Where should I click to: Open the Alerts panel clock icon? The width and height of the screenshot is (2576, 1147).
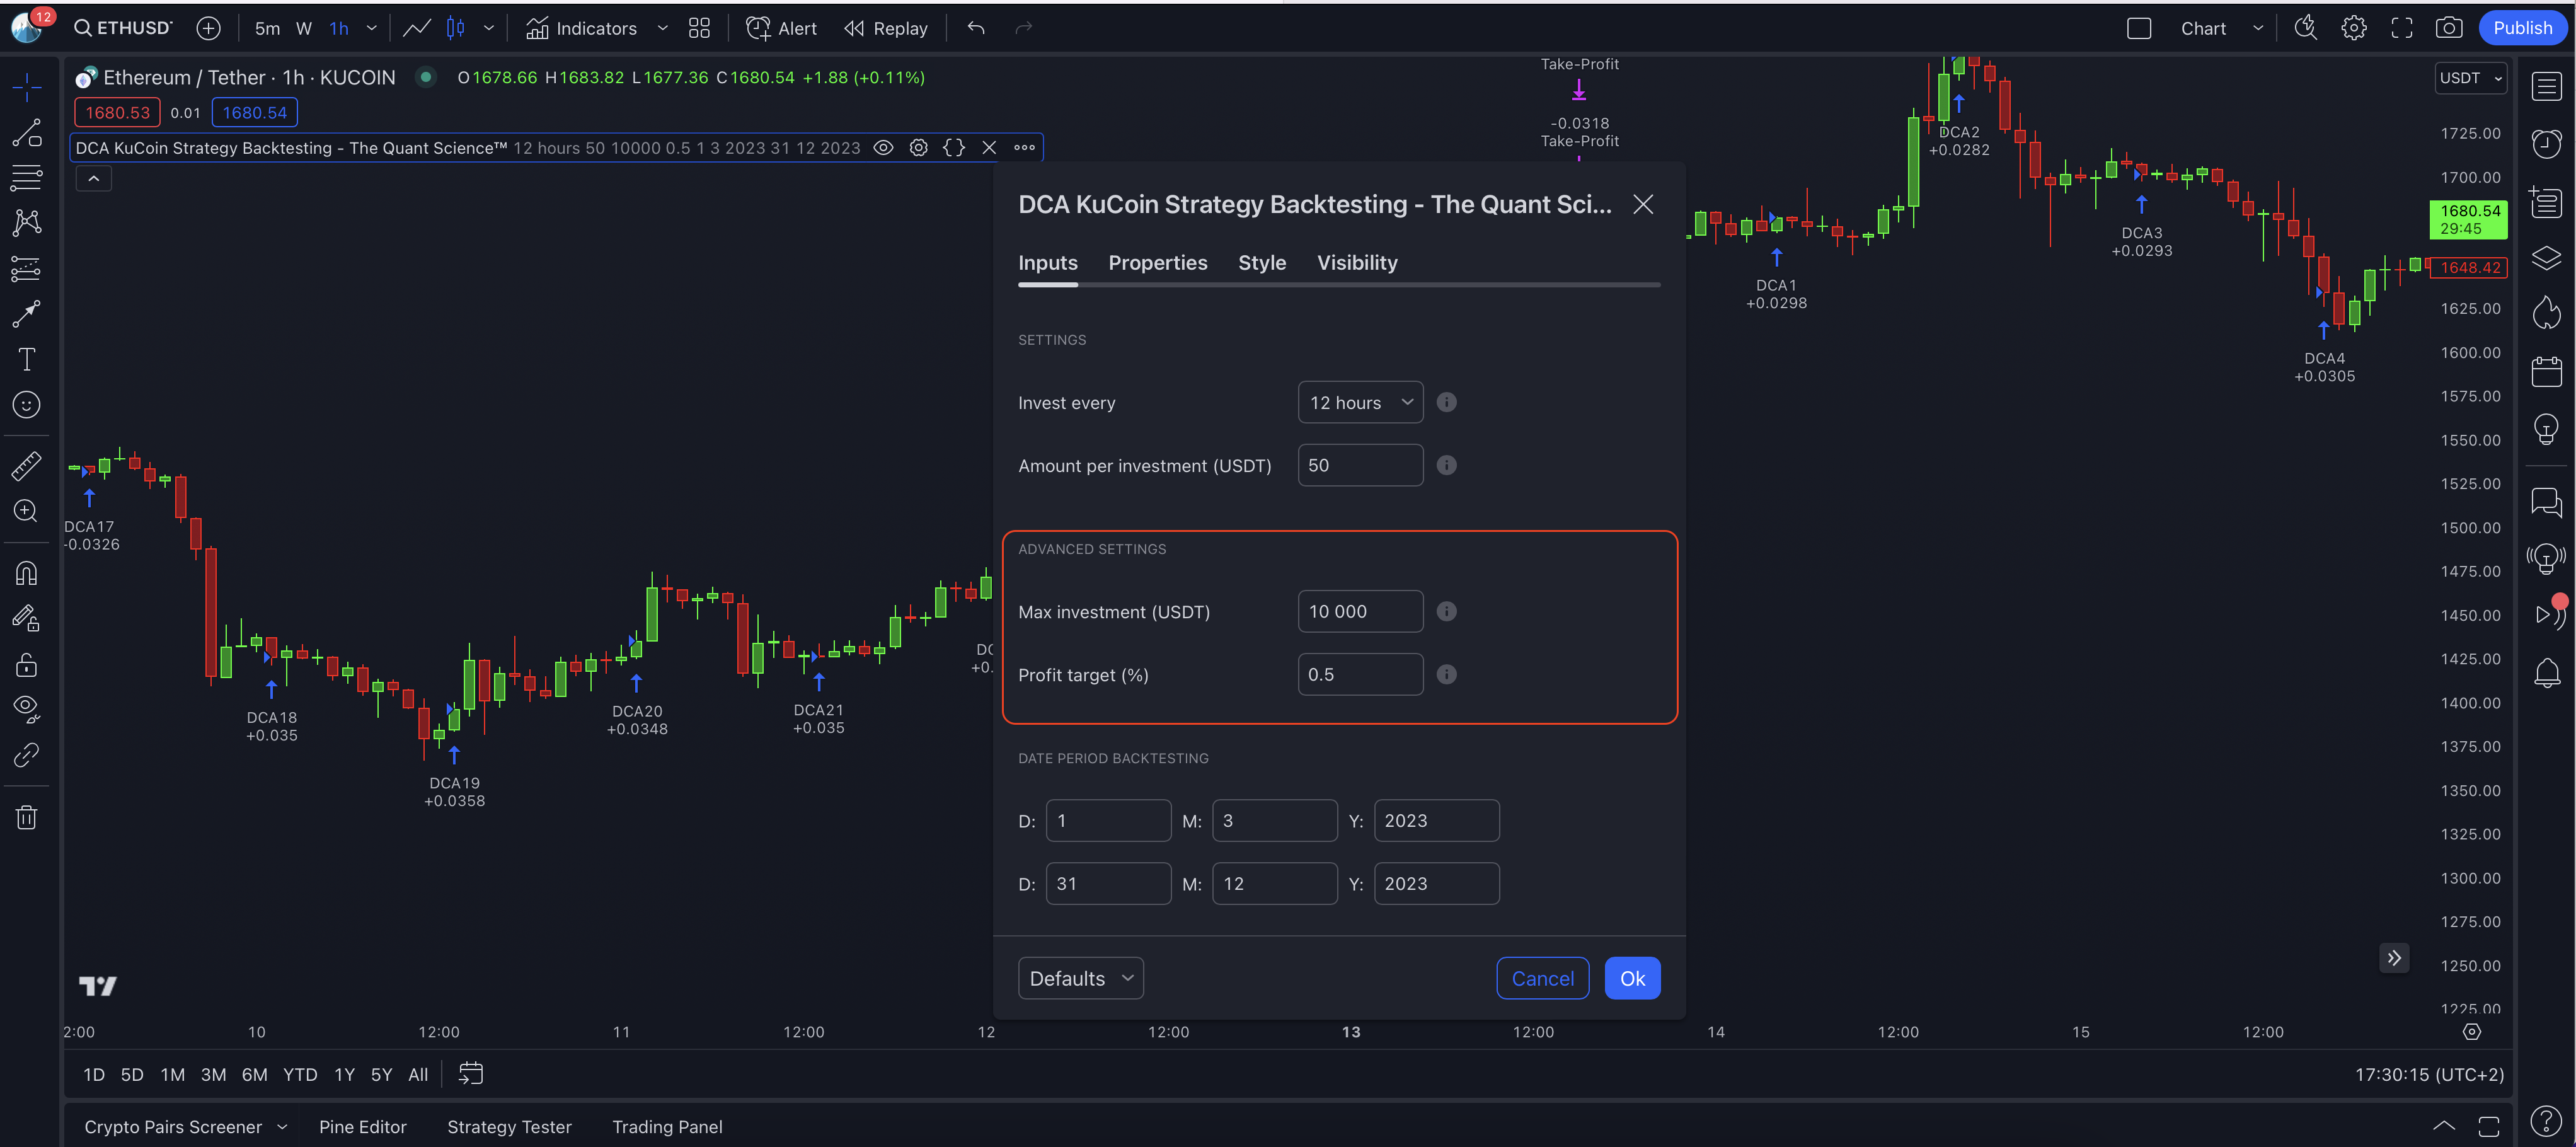click(x=2546, y=143)
